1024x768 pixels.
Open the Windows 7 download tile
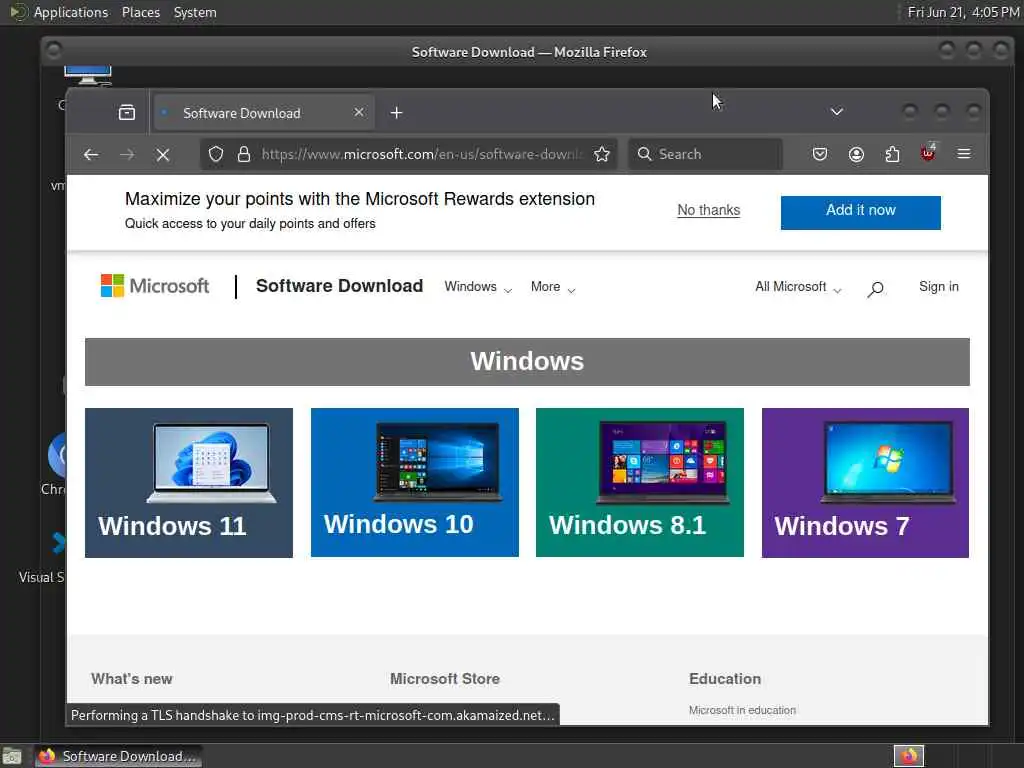[865, 483]
